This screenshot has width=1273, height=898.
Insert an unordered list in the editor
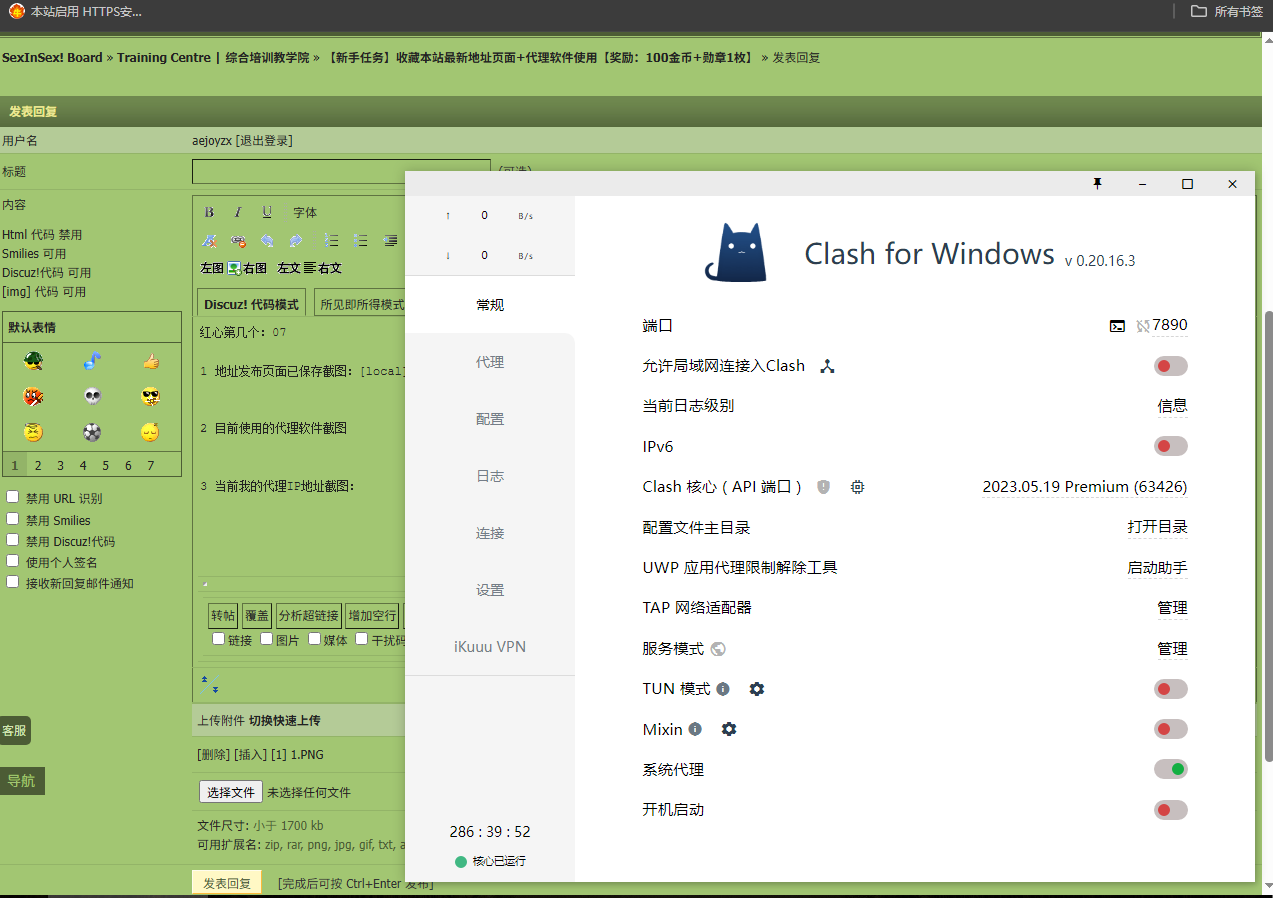point(361,241)
